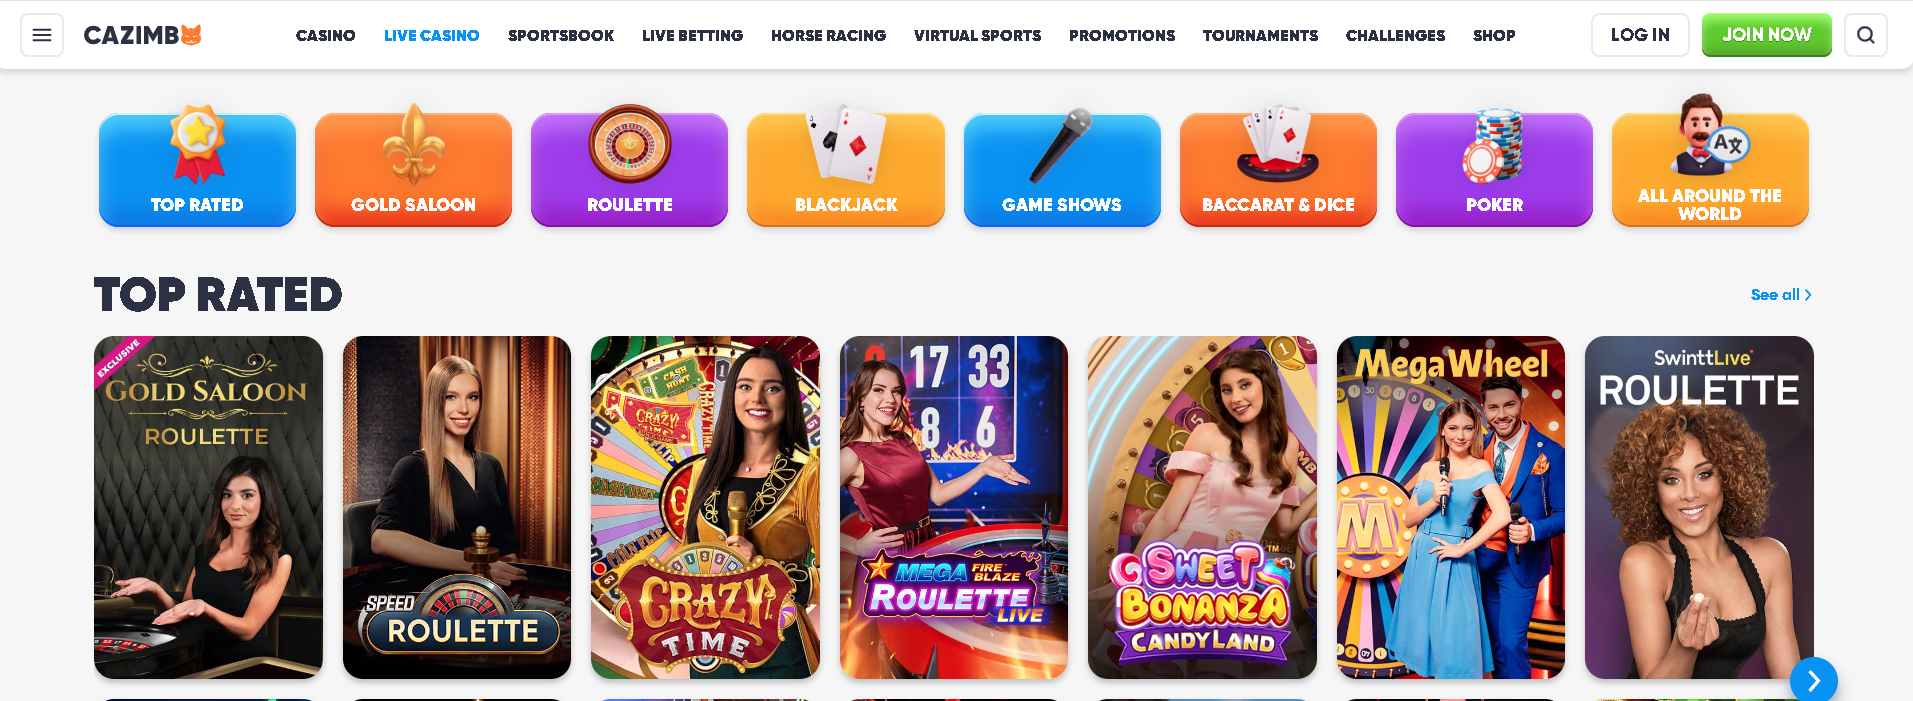Viewport: 1913px width, 701px height.
Task: Open the Blackjack cards category tile
Action: [846, 168]
